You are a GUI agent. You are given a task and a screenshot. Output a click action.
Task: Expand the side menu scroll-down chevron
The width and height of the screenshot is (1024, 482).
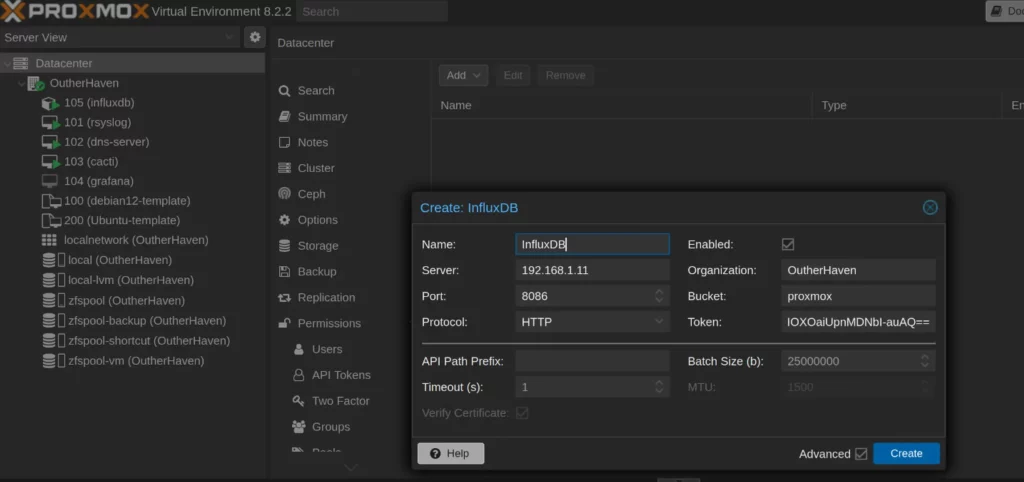coord(351,468)
